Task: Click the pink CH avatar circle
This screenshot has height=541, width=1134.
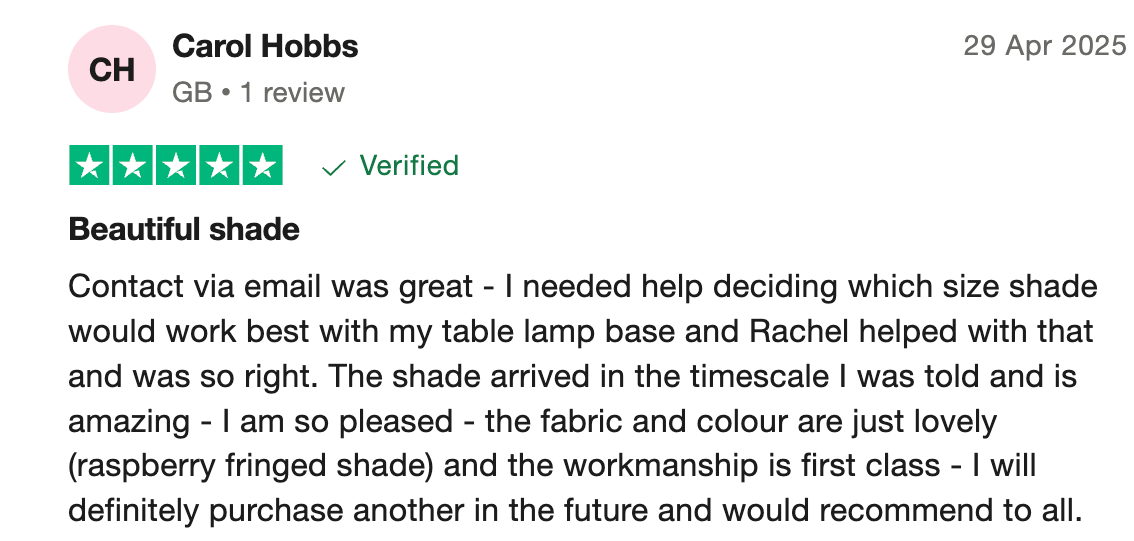Action: pyautogui.click(x=111, y=69)
